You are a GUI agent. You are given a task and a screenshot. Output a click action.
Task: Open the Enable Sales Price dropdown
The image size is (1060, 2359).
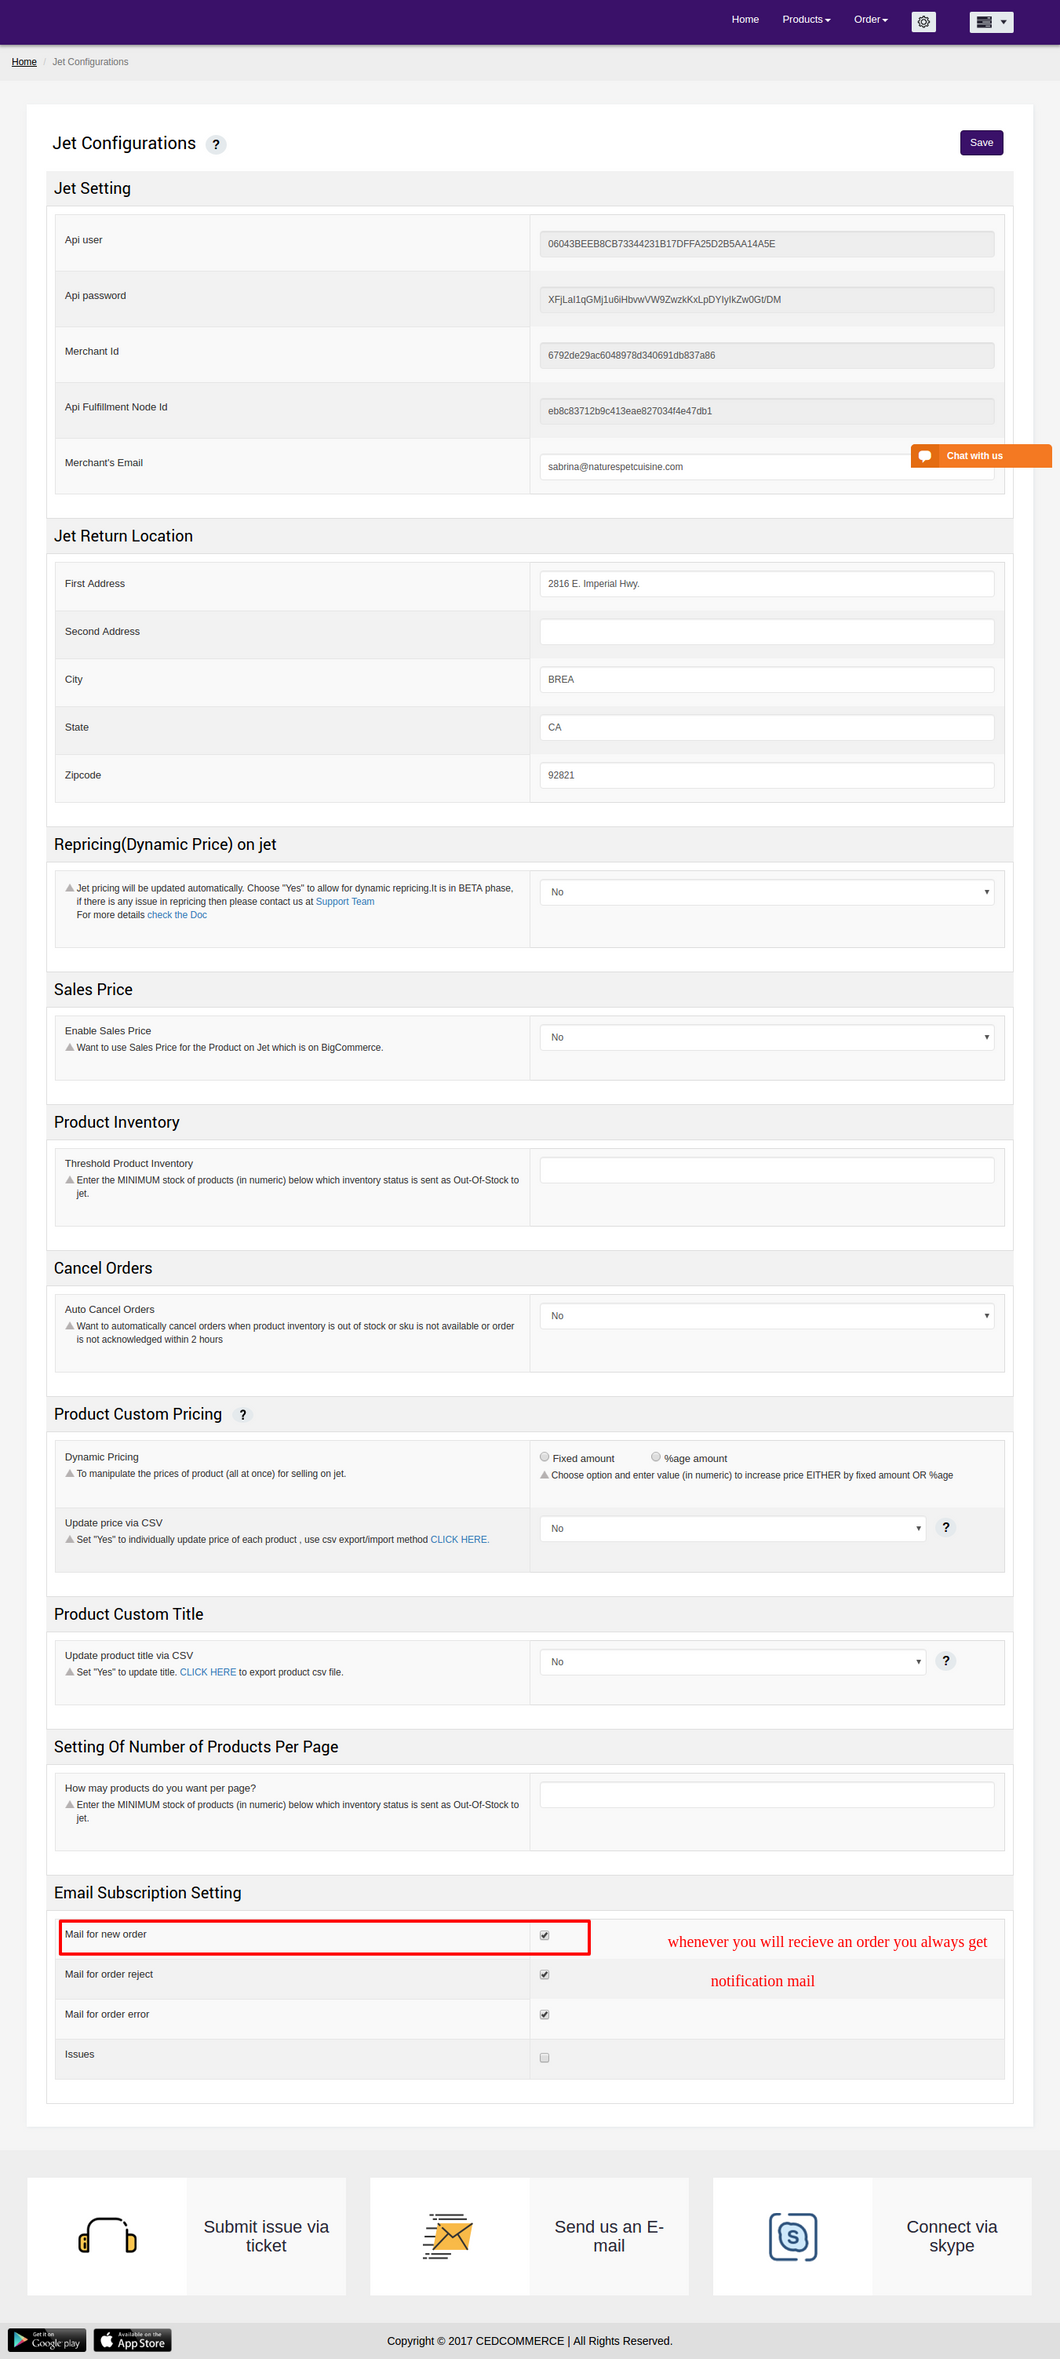(766, 1037)
